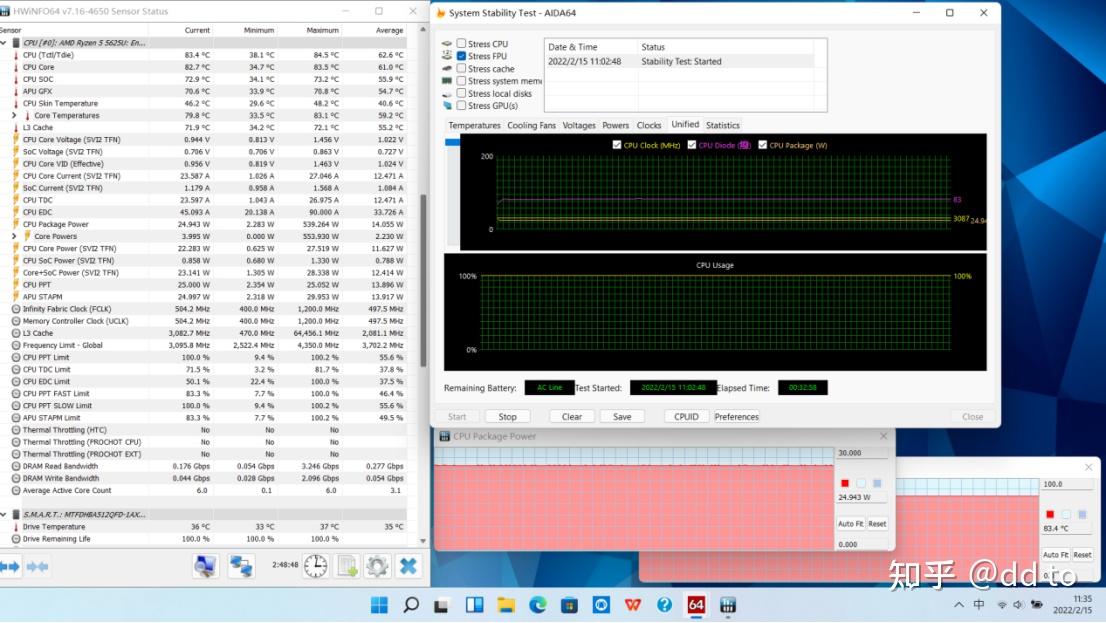Toggle CPU Clock (MHz) graph checkbox
This screenshot has width=1106, height=623.
pyautogui.click(x=617, y=145)
